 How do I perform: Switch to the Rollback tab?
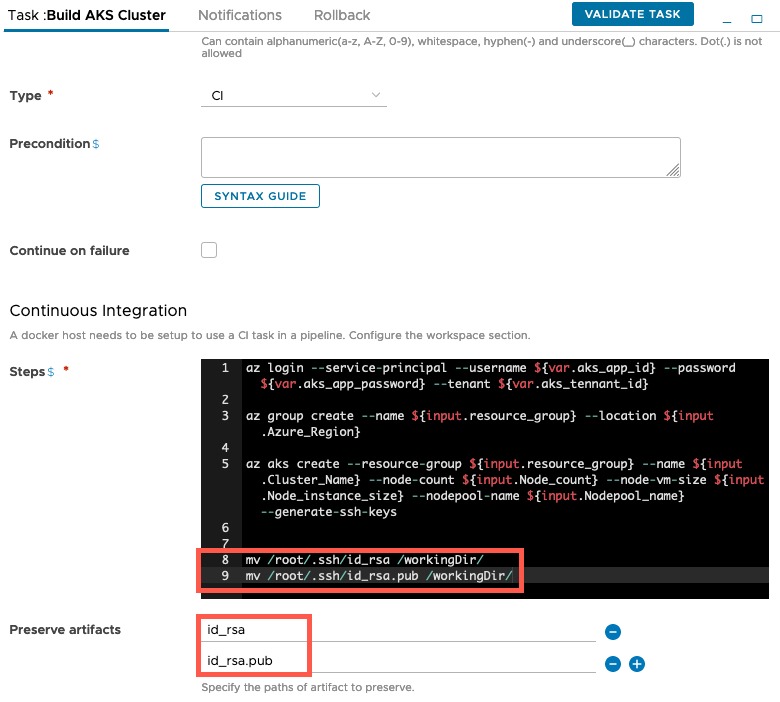pos(342,15)
